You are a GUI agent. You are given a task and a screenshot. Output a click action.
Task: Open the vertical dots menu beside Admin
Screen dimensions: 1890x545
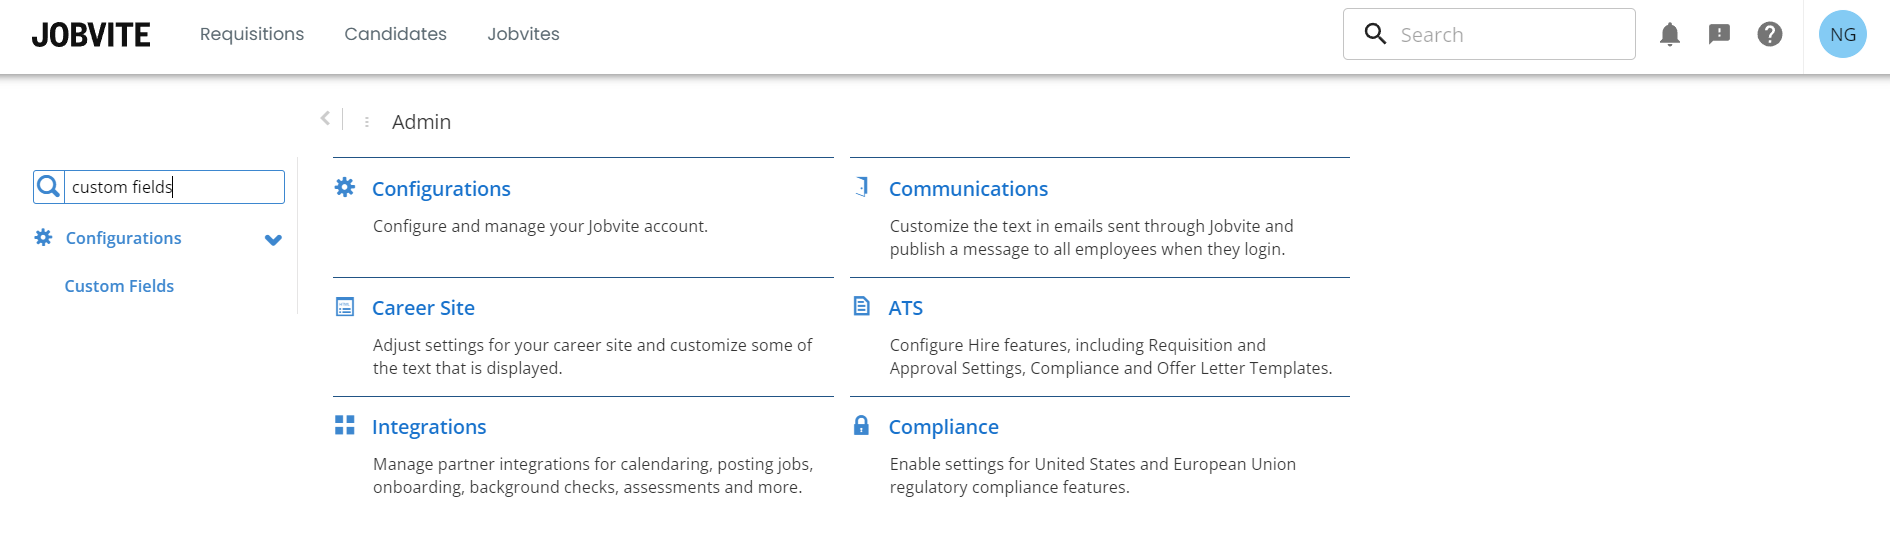click(x=367, y=122)
